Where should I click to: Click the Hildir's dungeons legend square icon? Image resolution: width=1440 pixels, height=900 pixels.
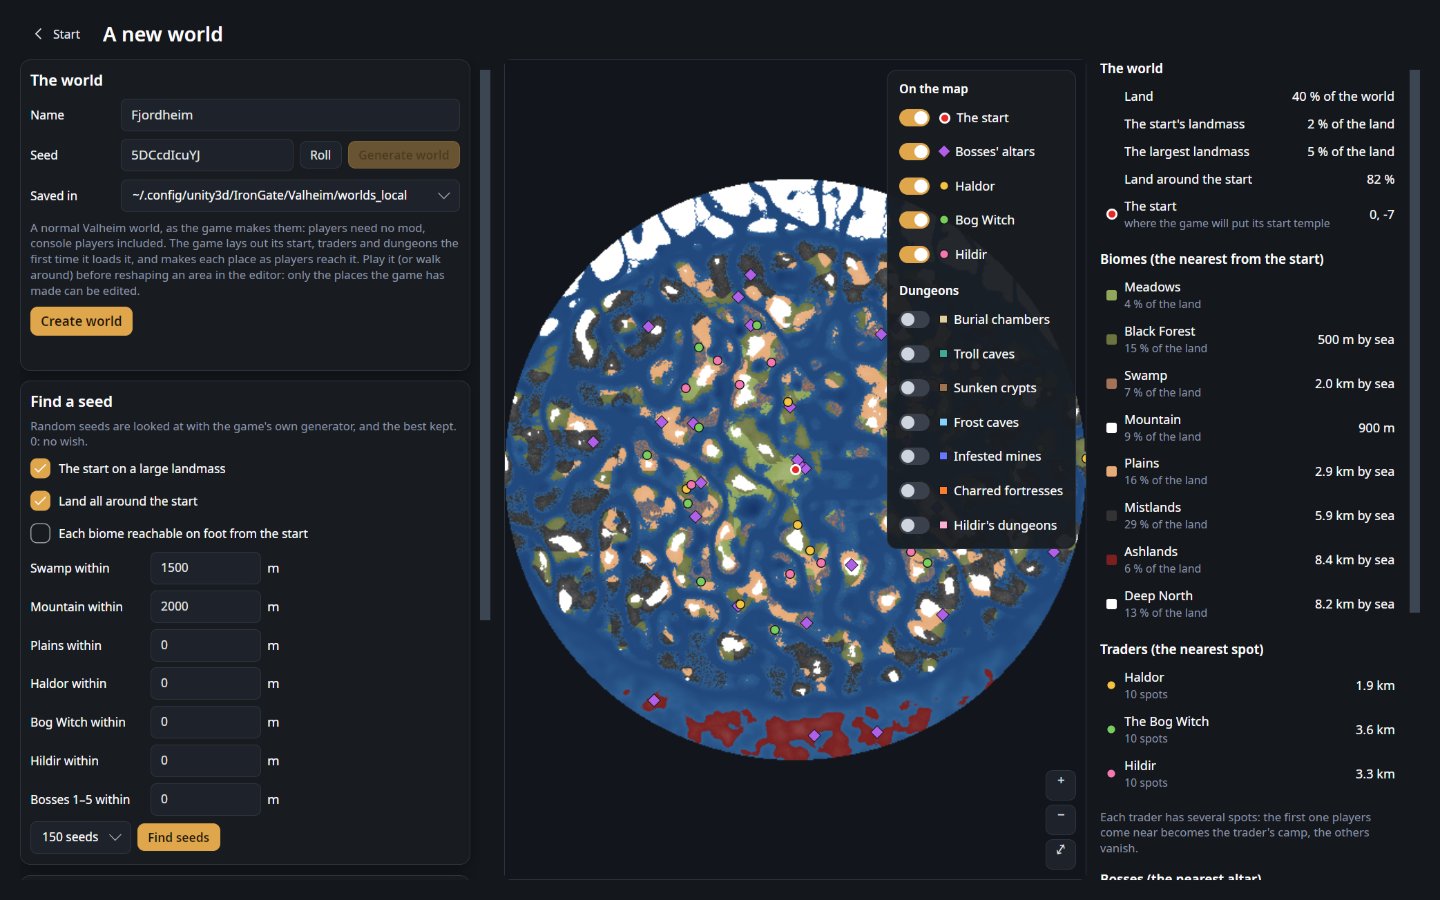[x=943, y=525]
